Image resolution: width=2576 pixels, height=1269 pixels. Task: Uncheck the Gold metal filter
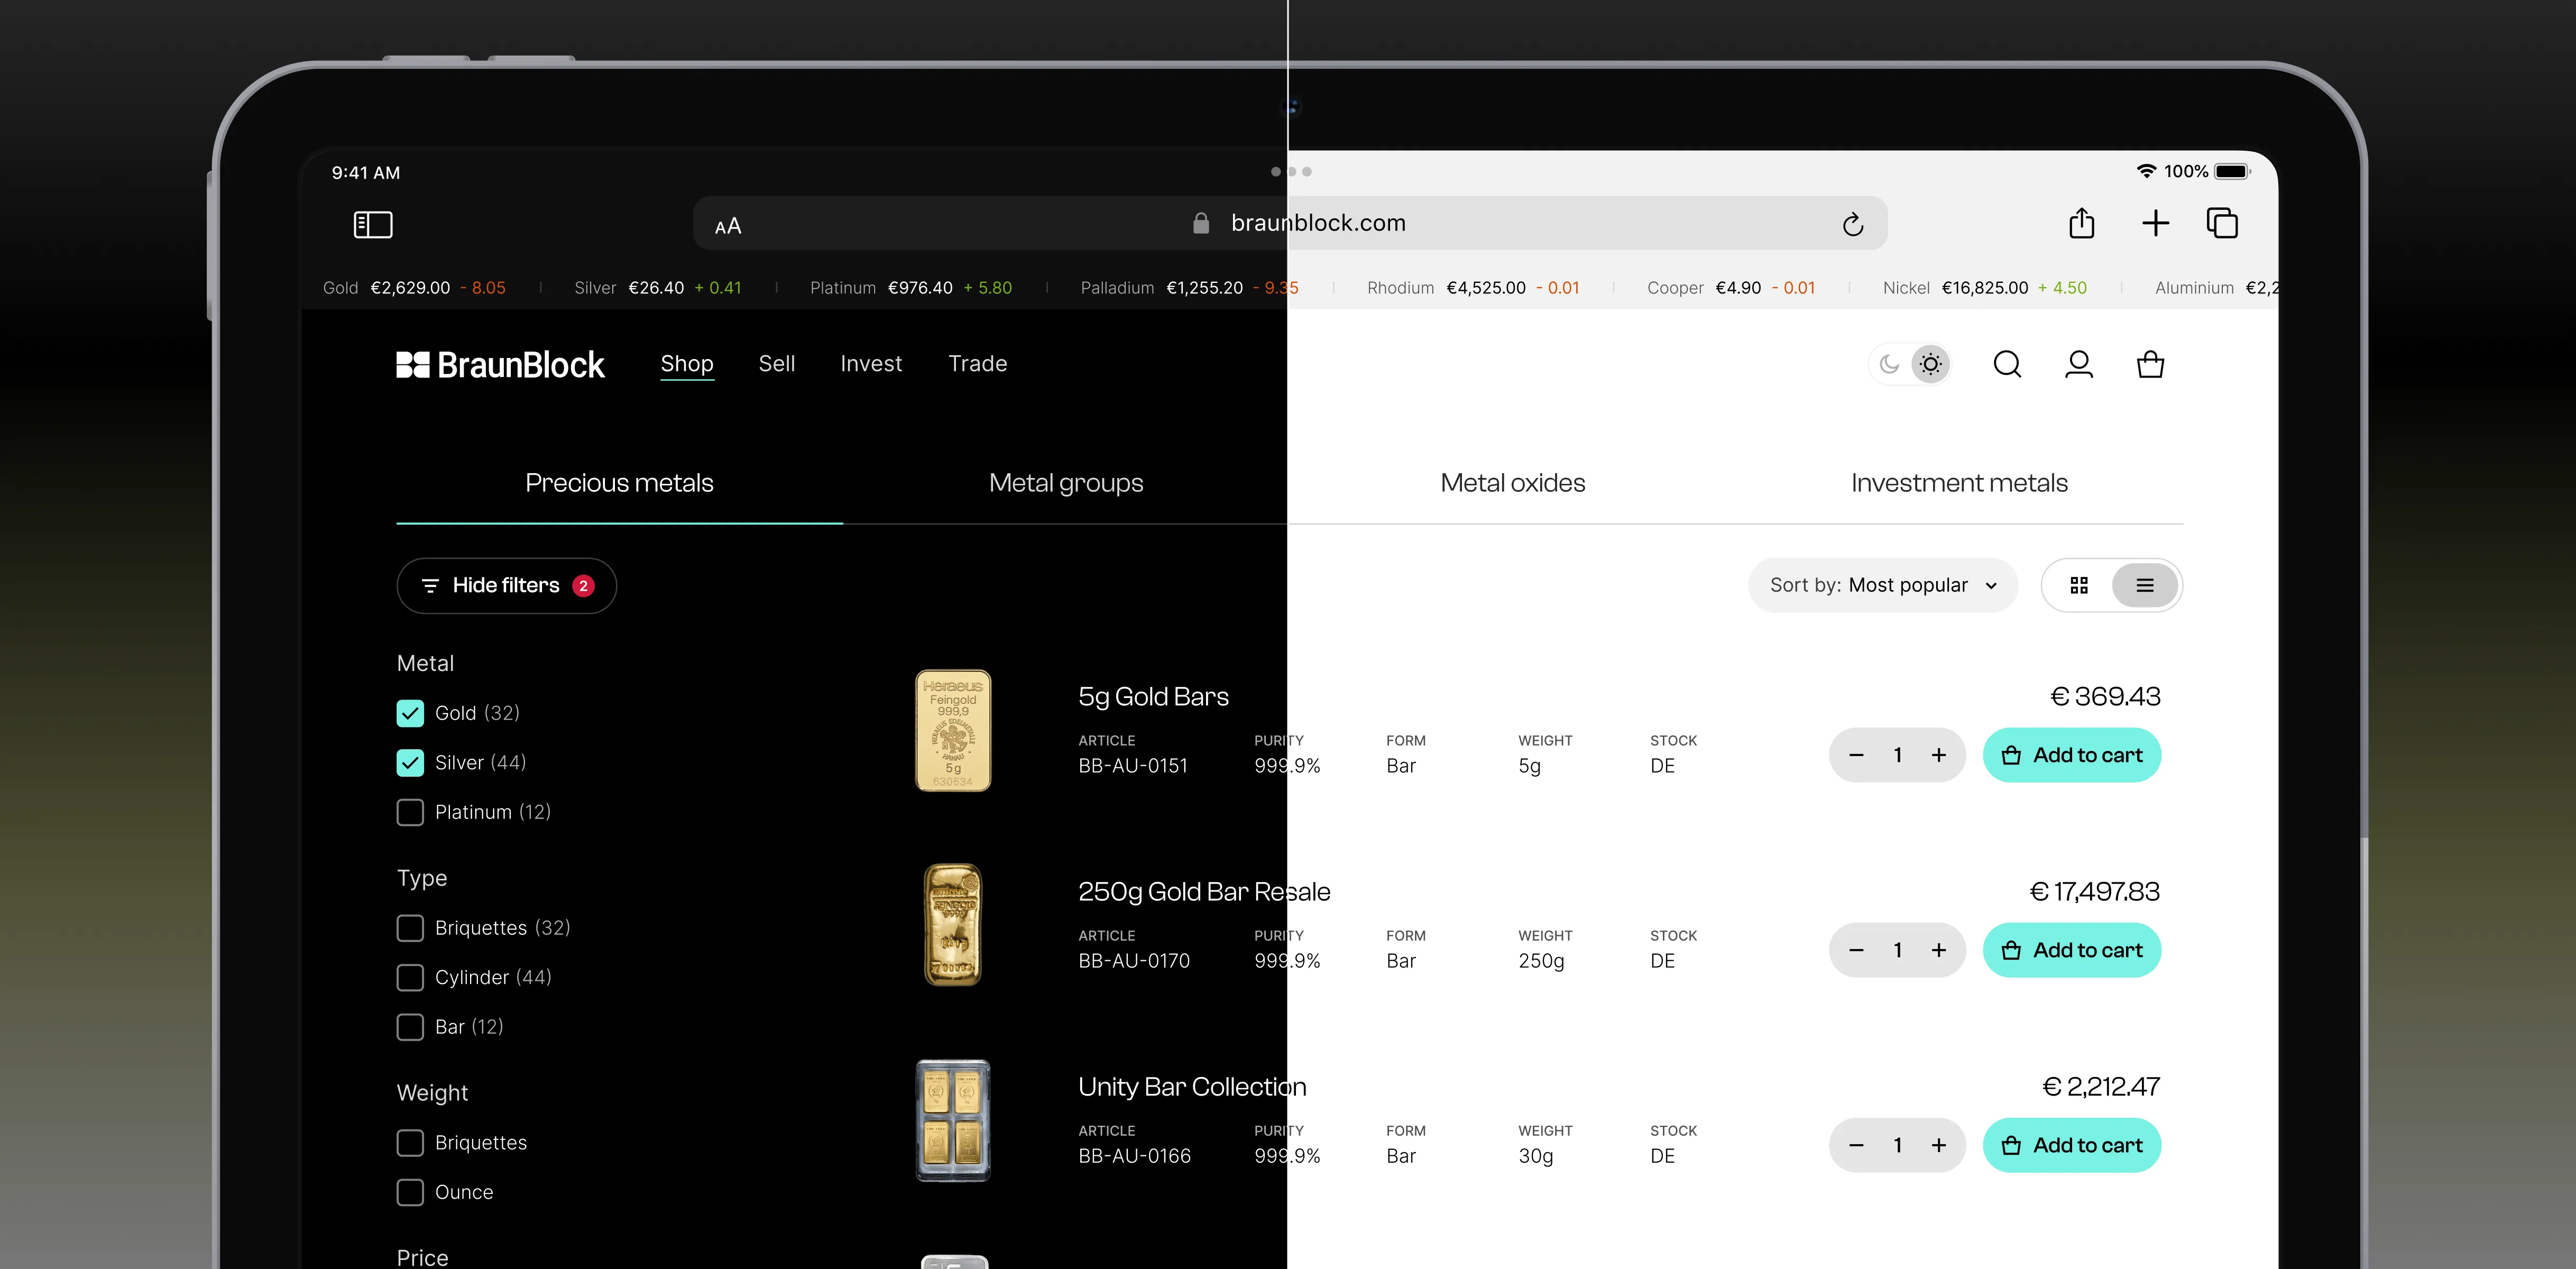[410, 713]
